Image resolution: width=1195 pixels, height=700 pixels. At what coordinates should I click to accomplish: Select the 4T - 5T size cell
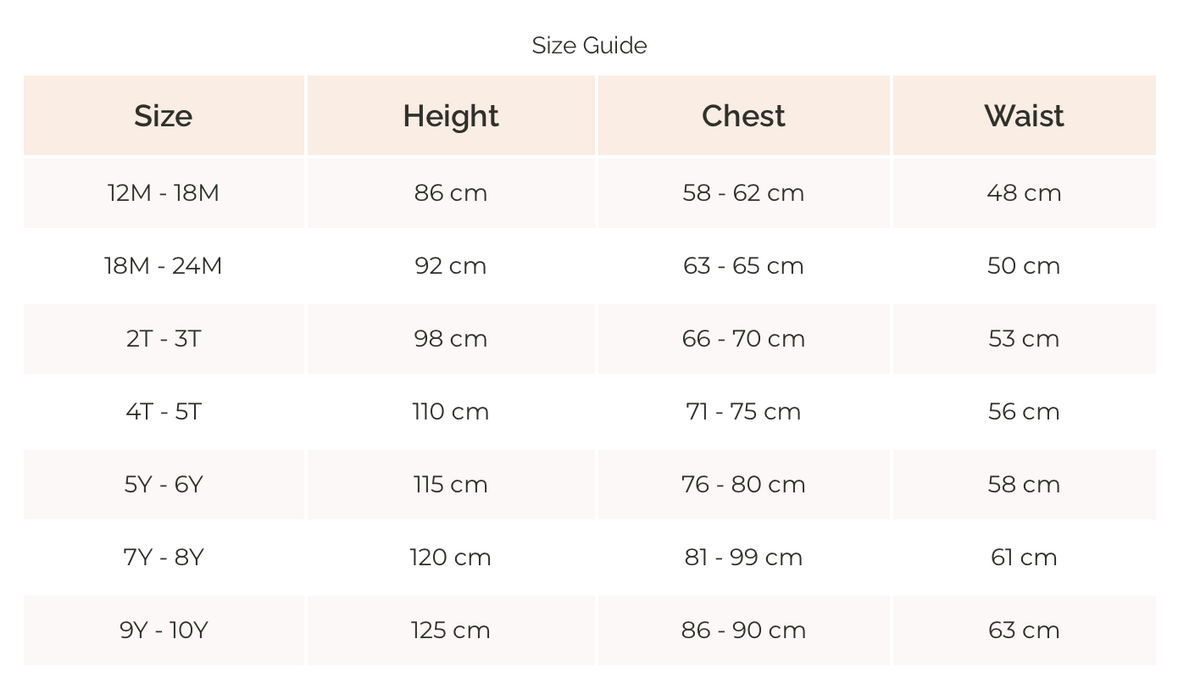tap(163, 412)
